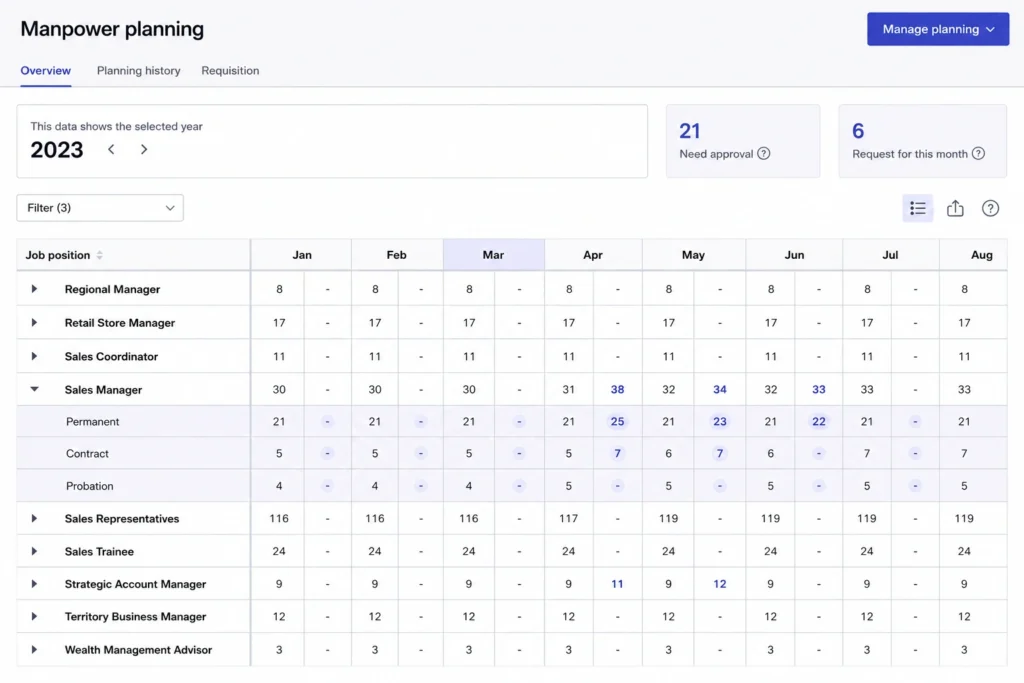
Task: Click Permanent May request value 23
Action: click(720, 421)
